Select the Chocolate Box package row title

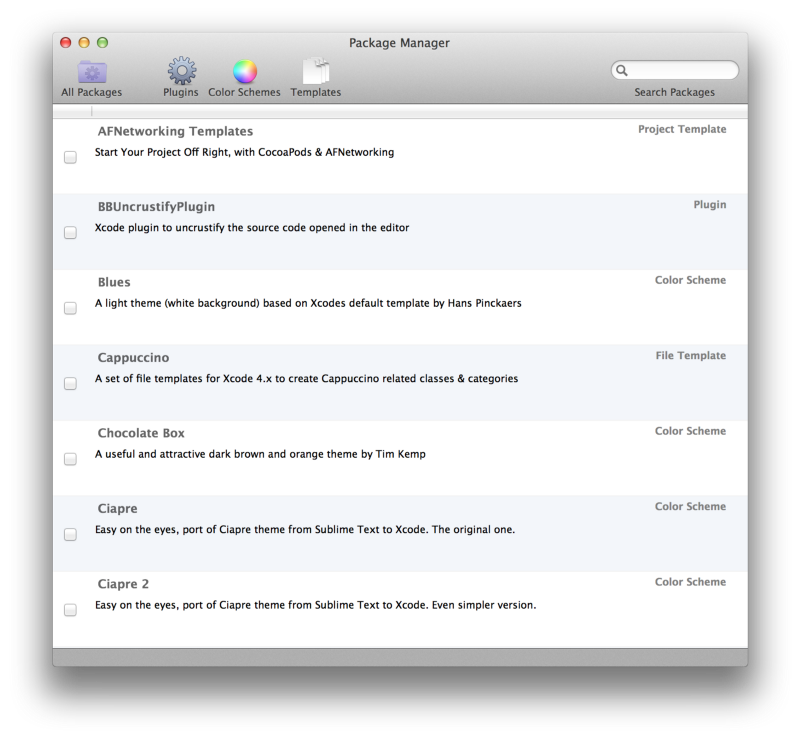click(141, 433)
